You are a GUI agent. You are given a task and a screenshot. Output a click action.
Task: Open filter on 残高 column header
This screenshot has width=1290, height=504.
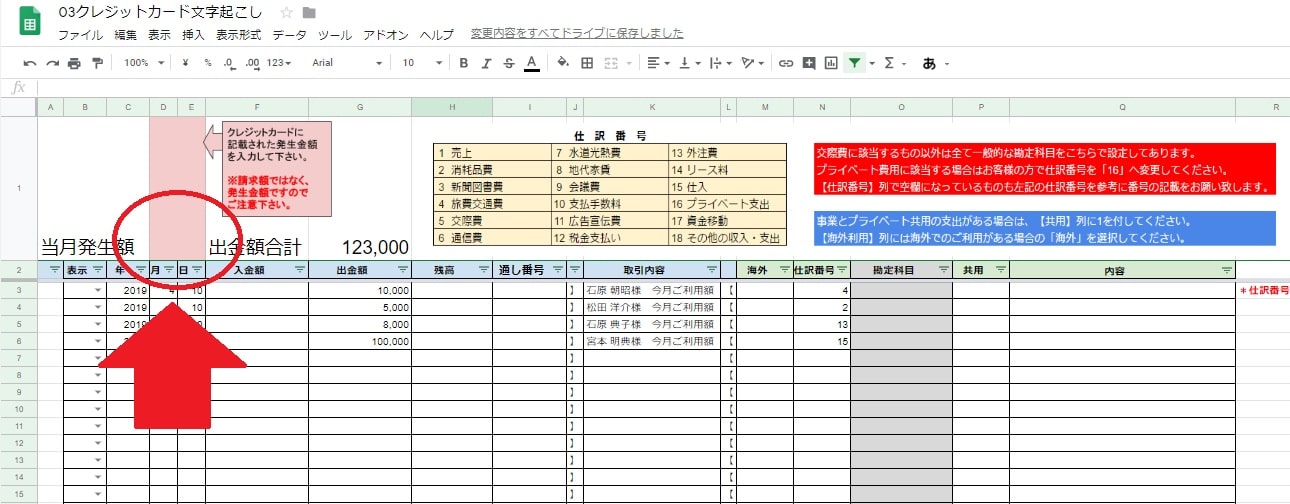[x=484, y=269]
